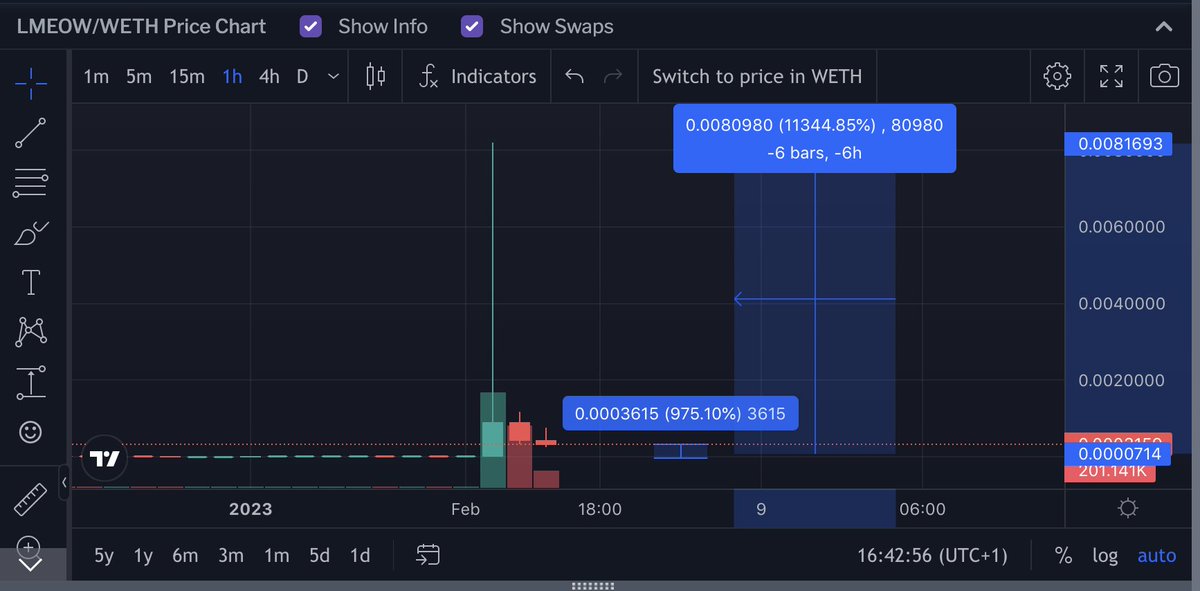Open chart settings gear
The width and height of the screenshot is (1200, 591).
tap(1057, 76)
